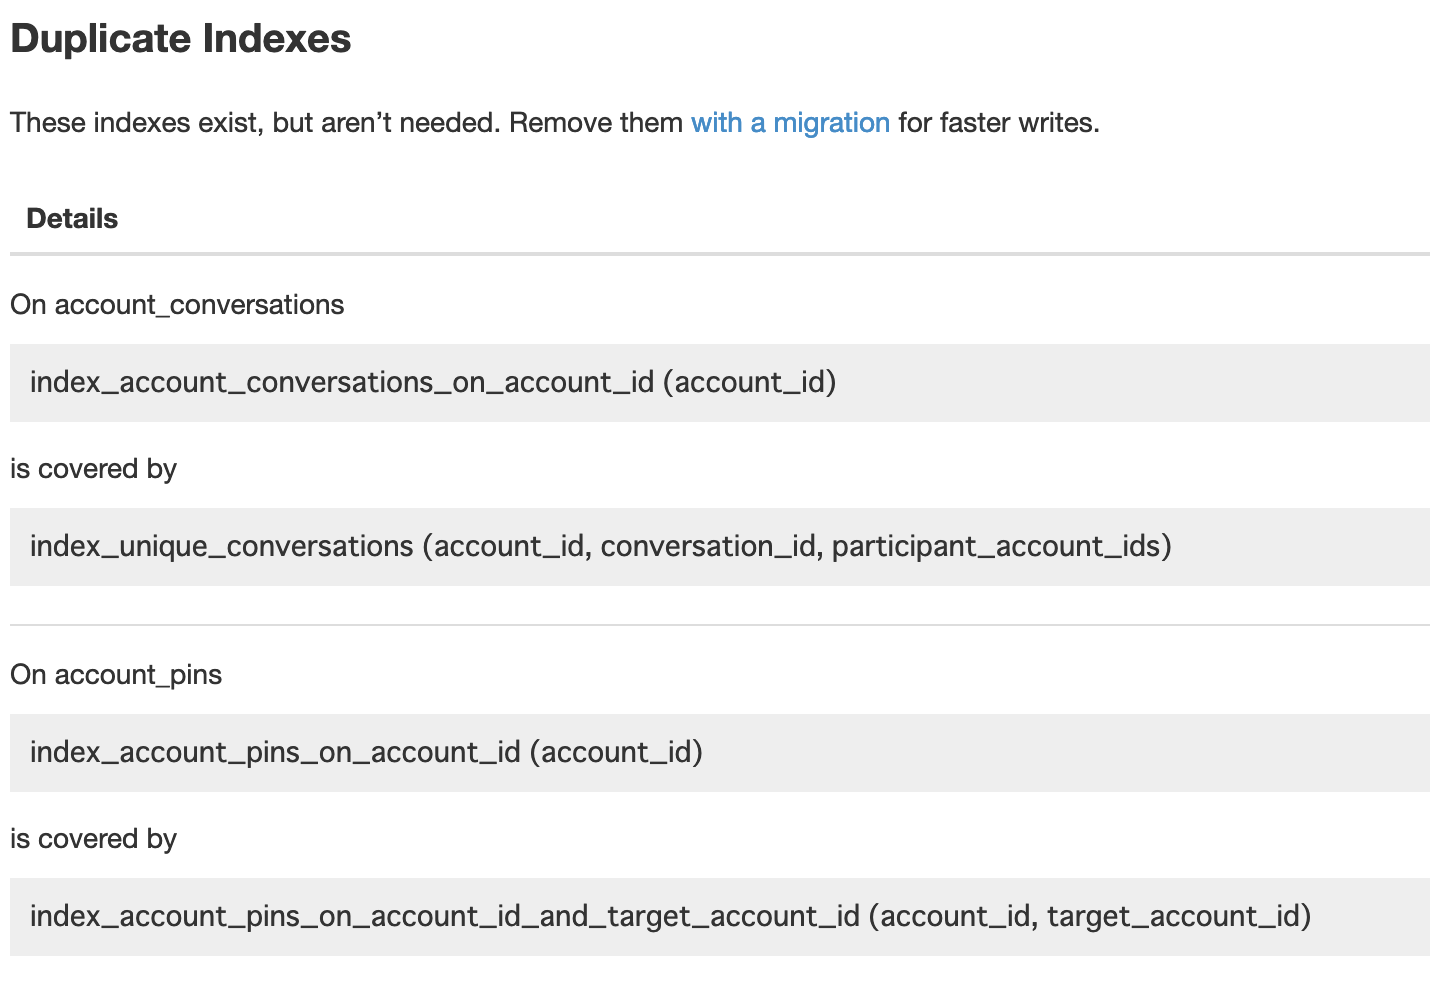Click "is covered by" below the account_pins index
1444x996 pixels.
point(93,839)
